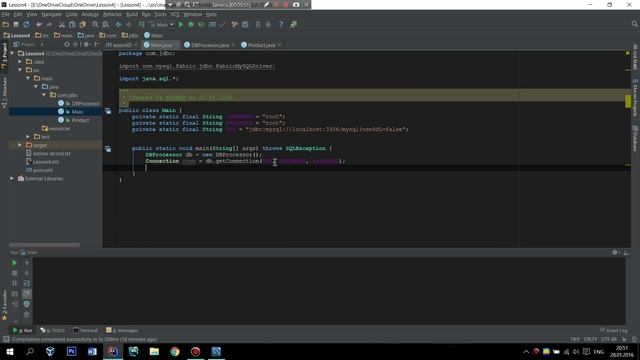Open the TODO tool window
The width and height of the screenshot is (640, 360).
[53, 330]
